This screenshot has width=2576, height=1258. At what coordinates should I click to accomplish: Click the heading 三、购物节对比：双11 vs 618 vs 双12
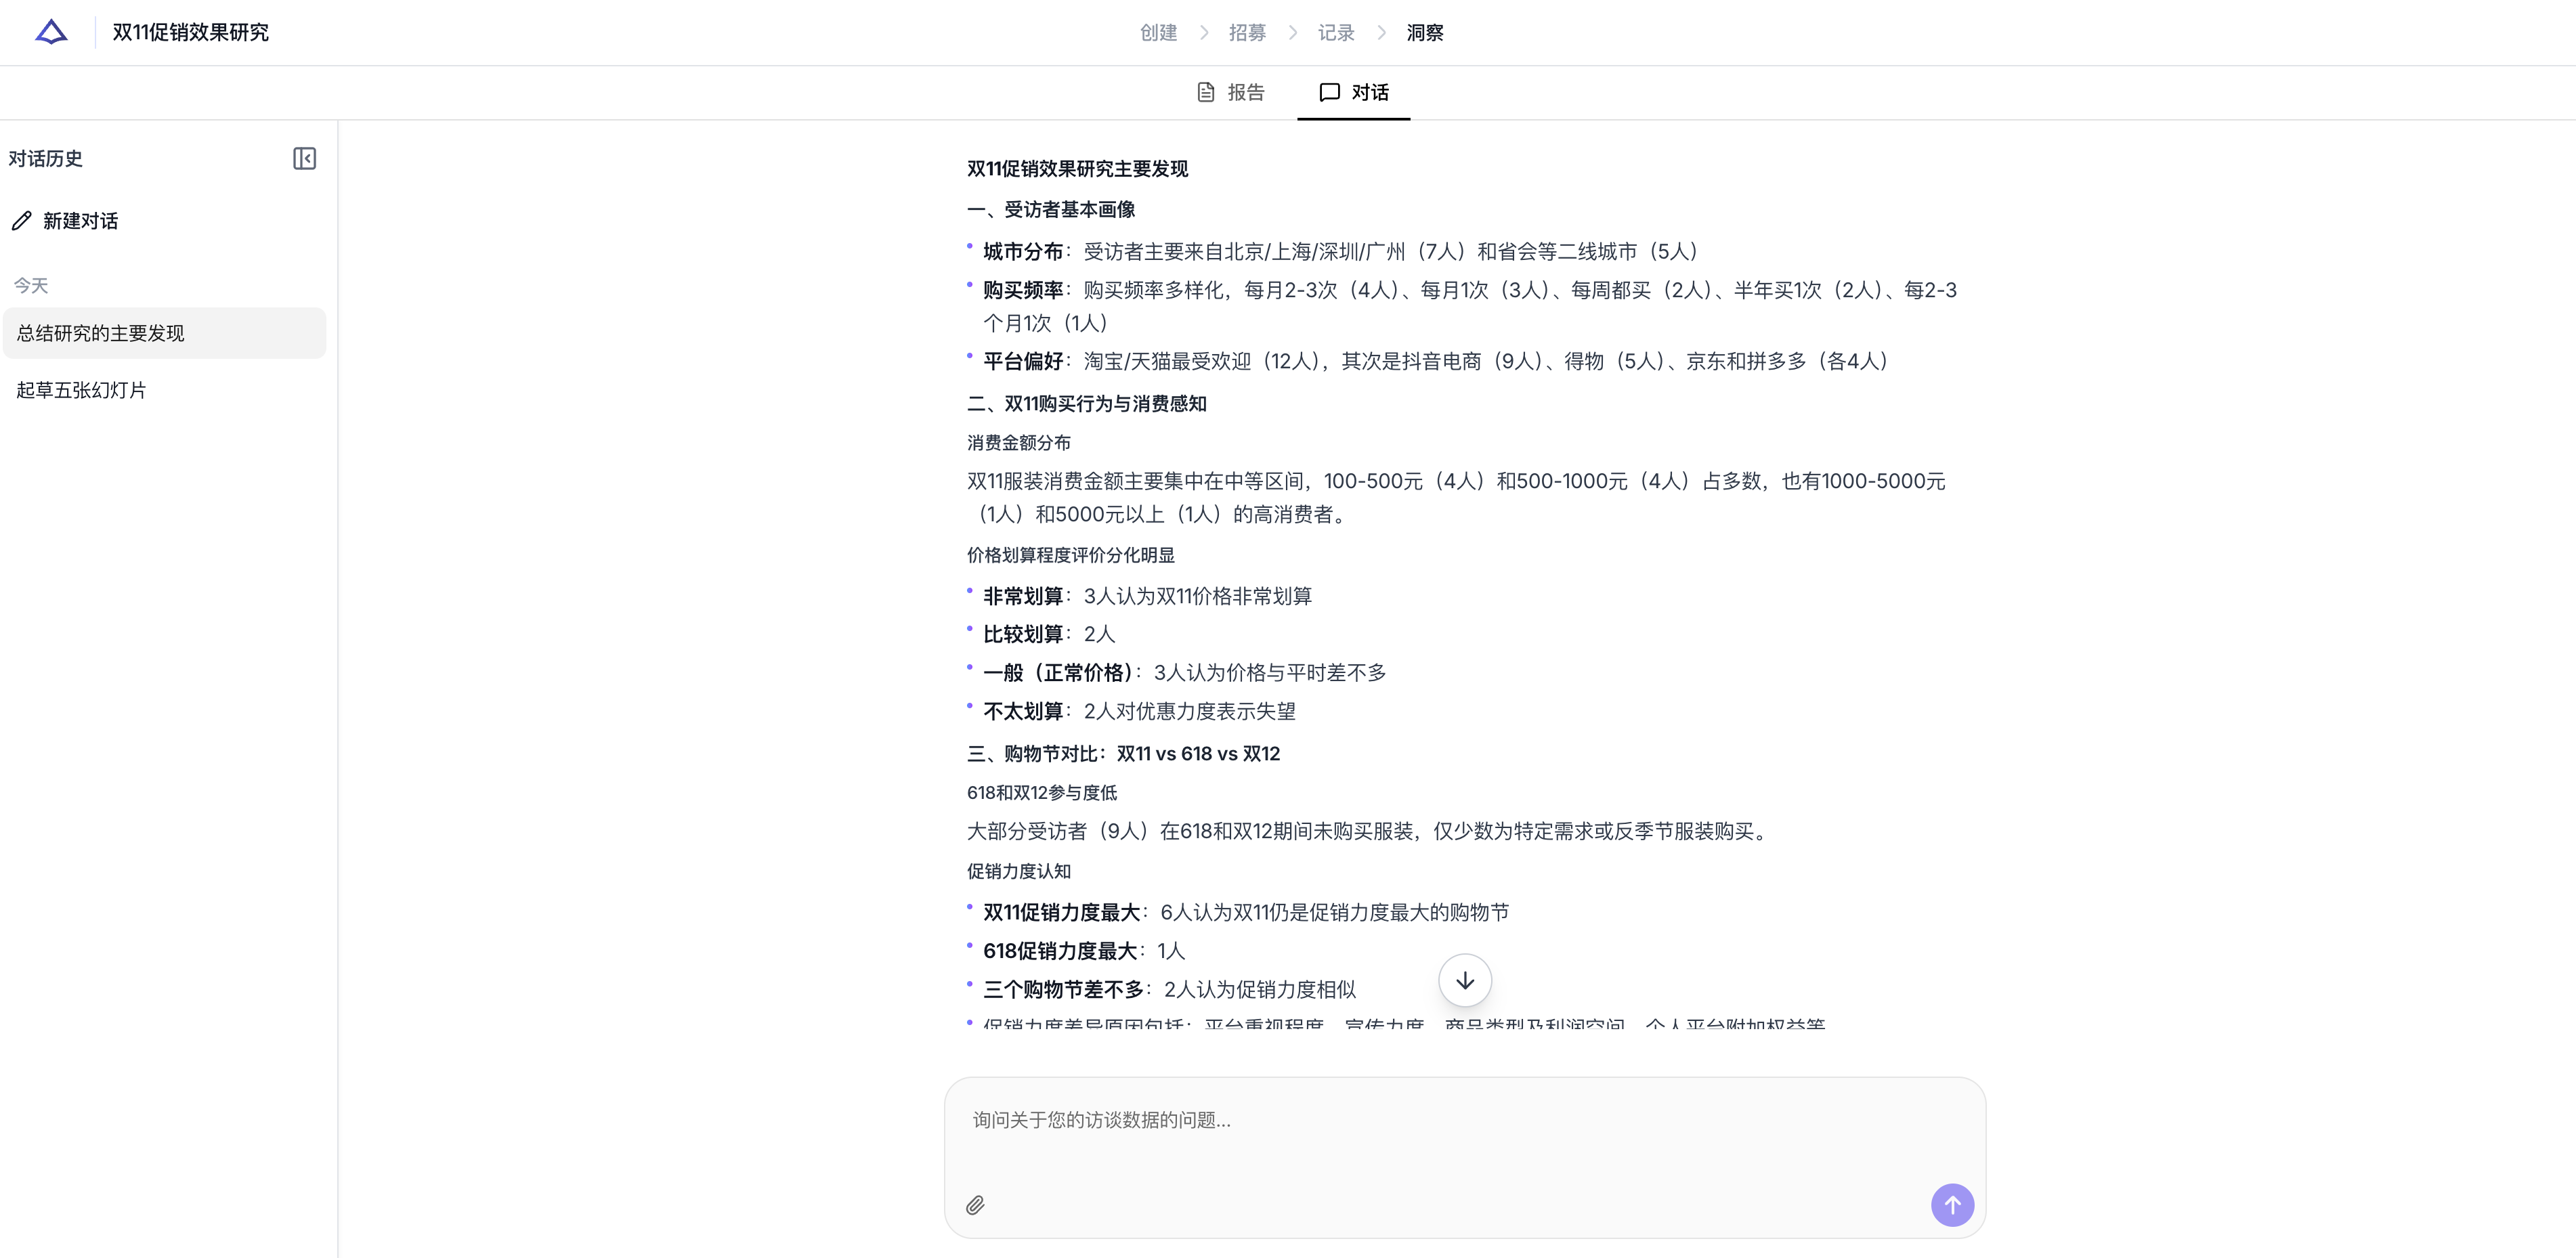pos(1123,754)
